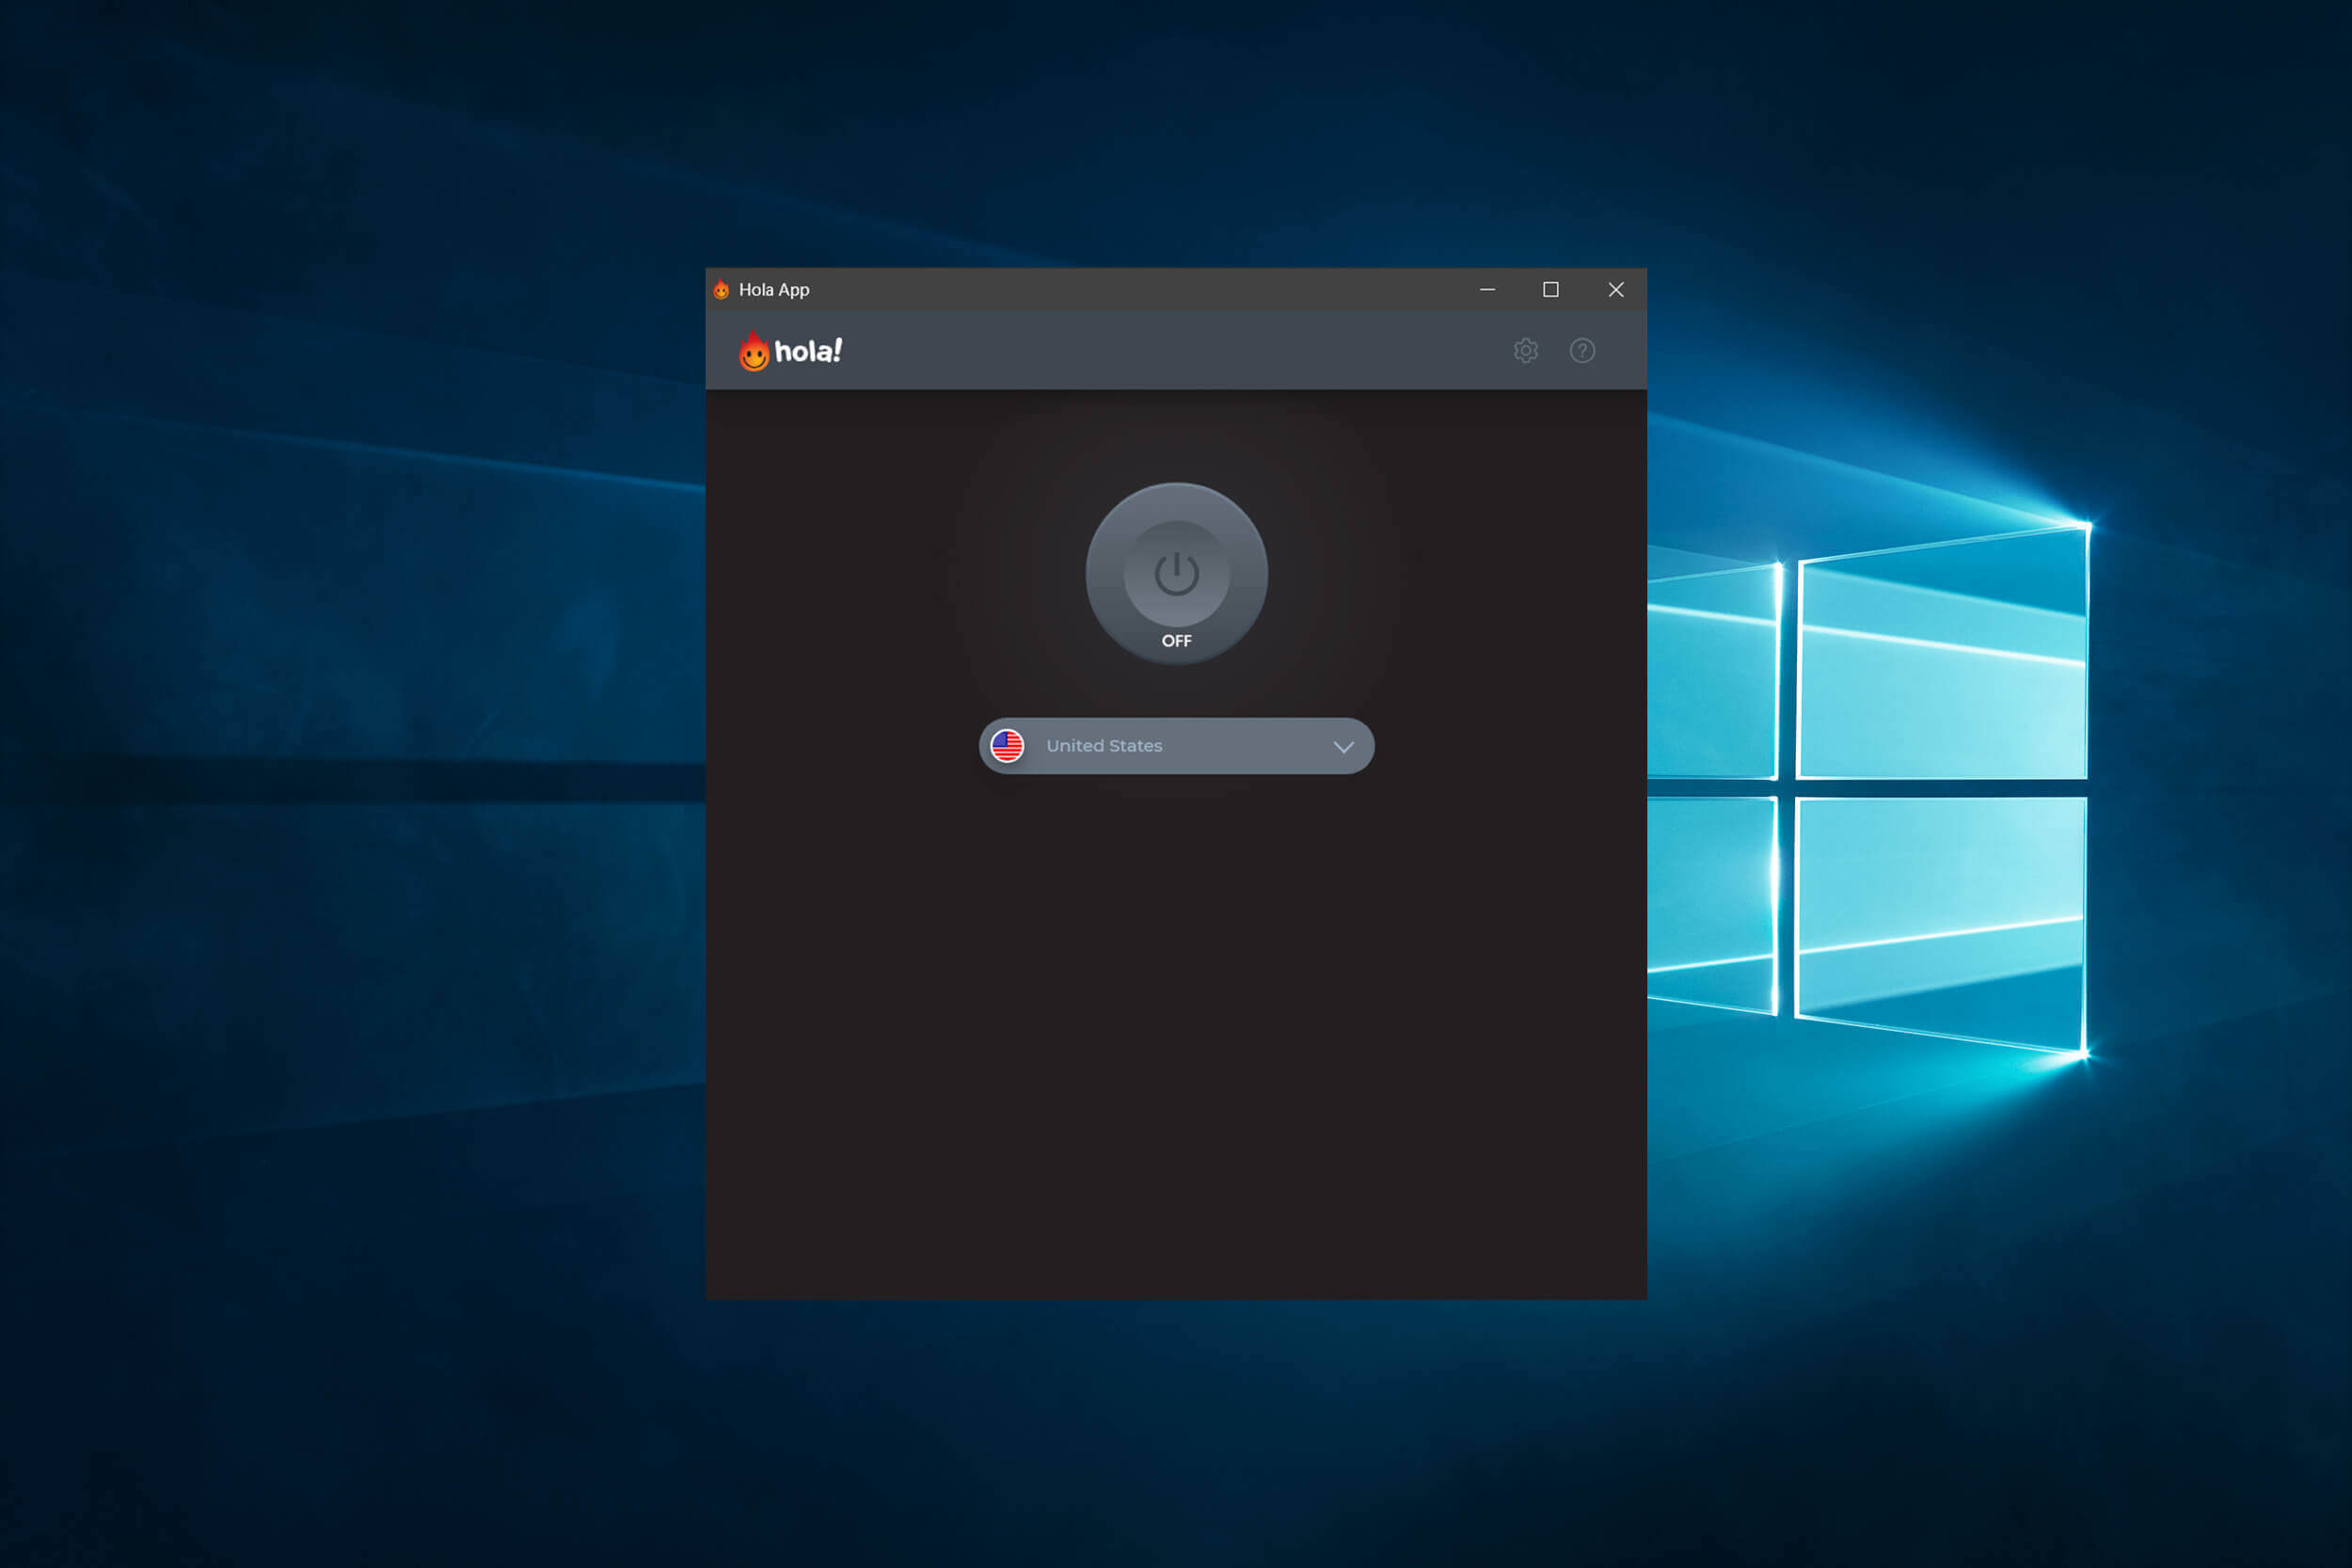Click the Hola flame logo icon
This screenshot has height=1568, width=2352.
(749, 350)
